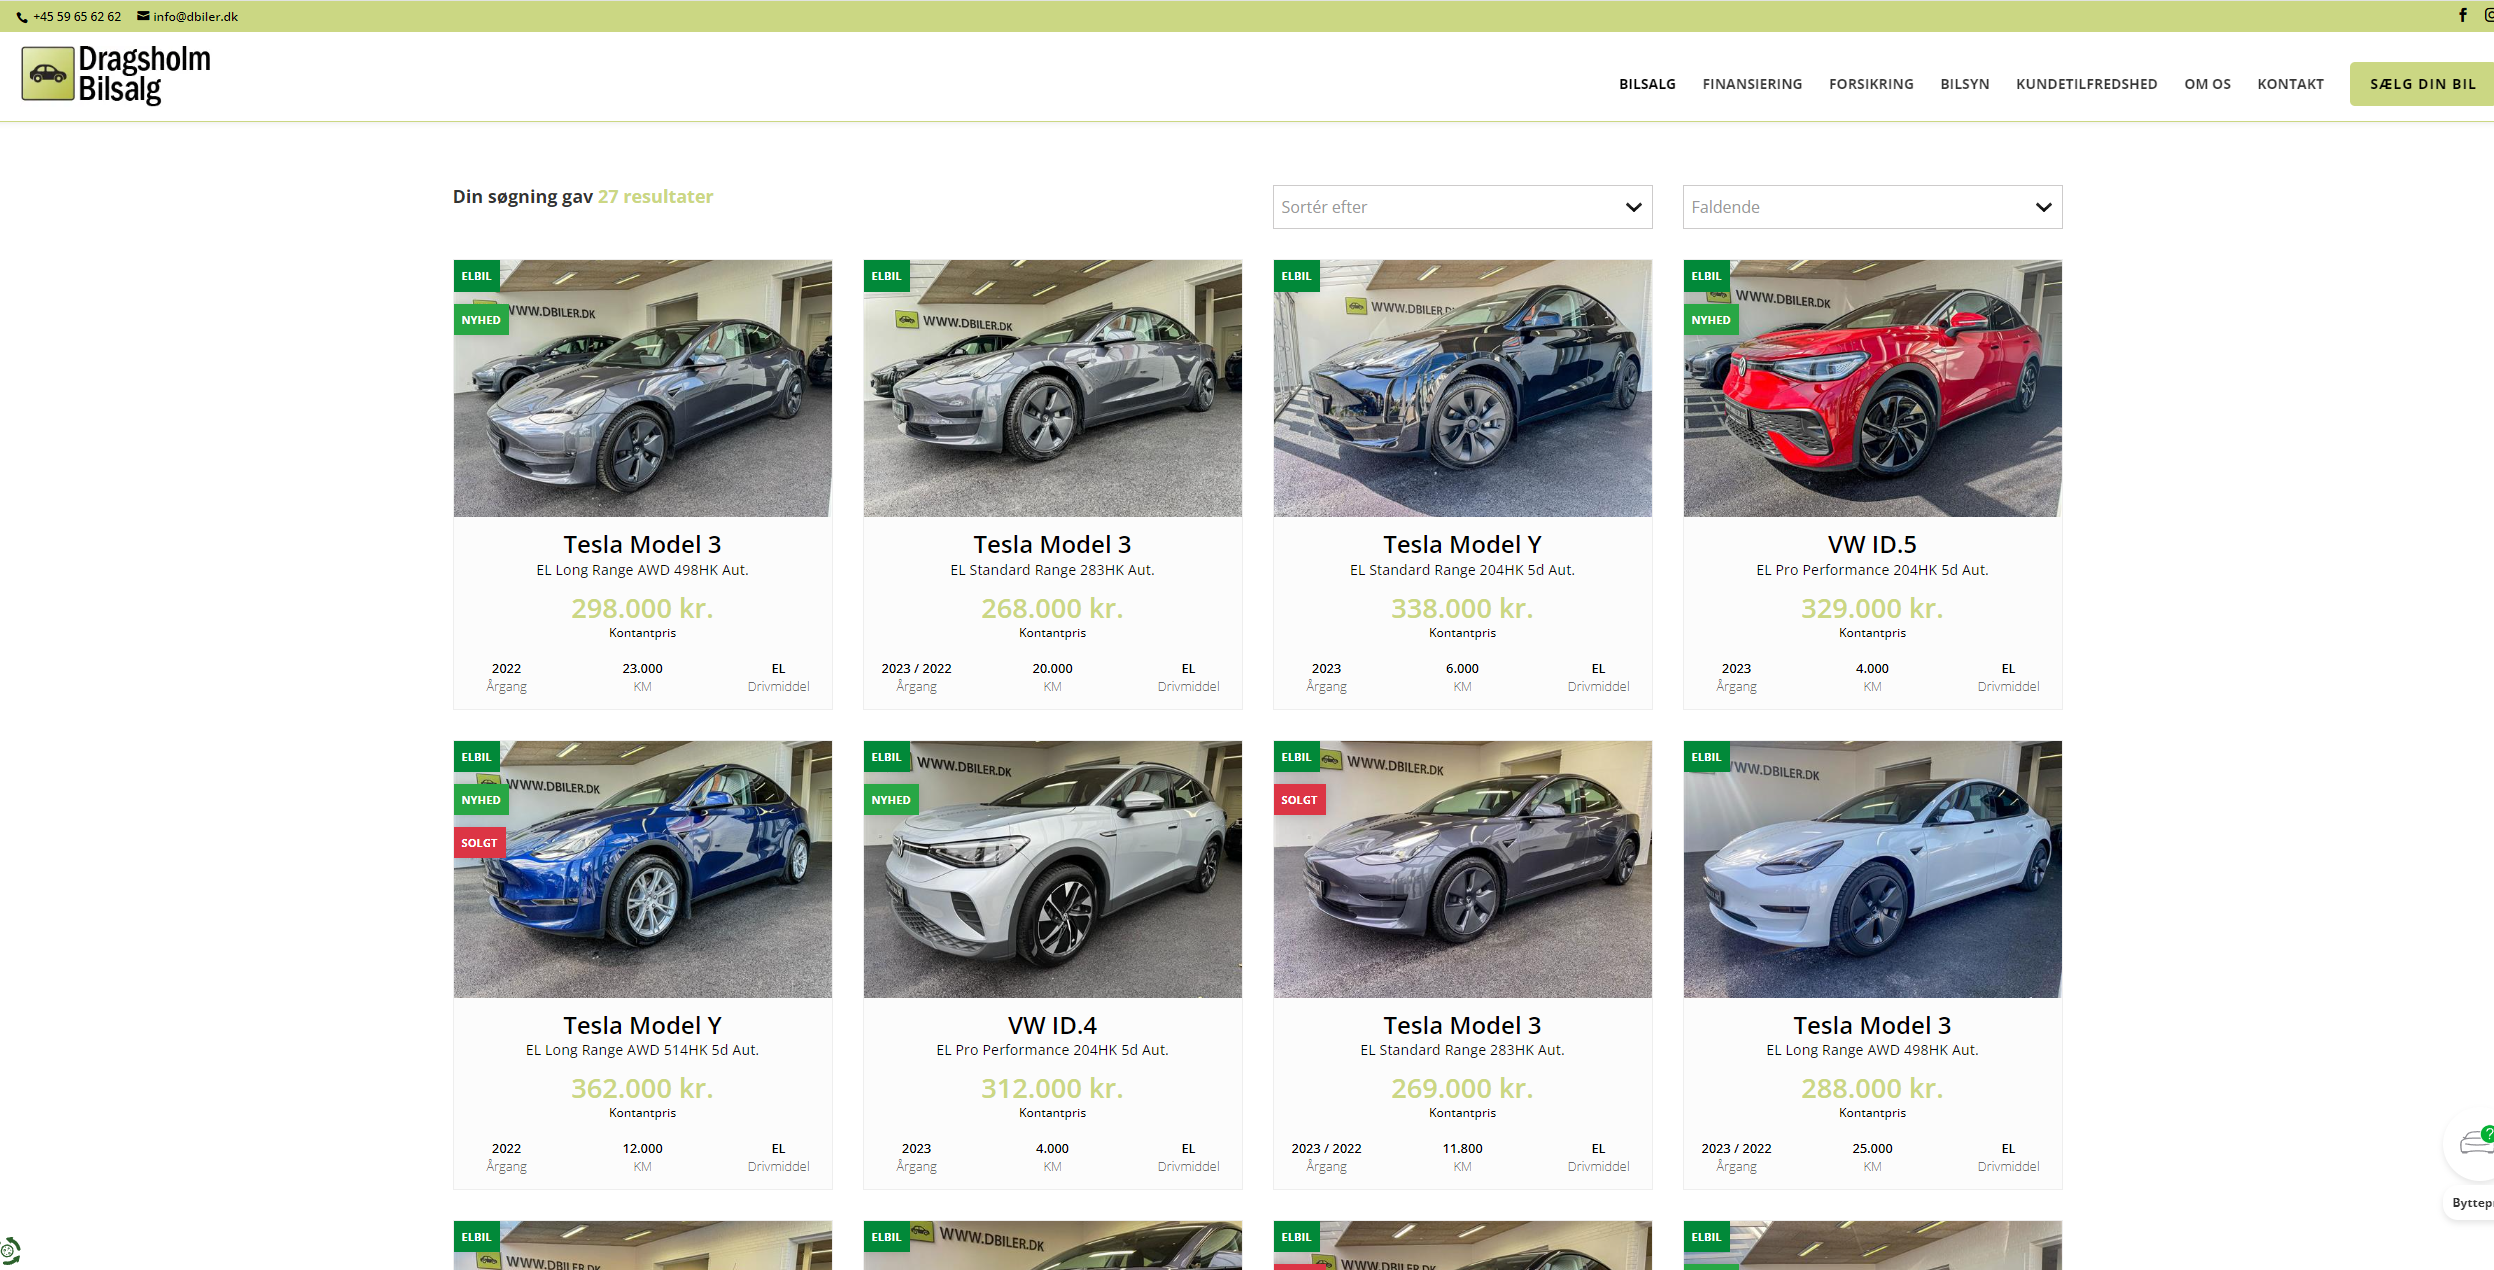Open the Faldende order dropdown
2494x1270 pixels.
[1872, 207]
